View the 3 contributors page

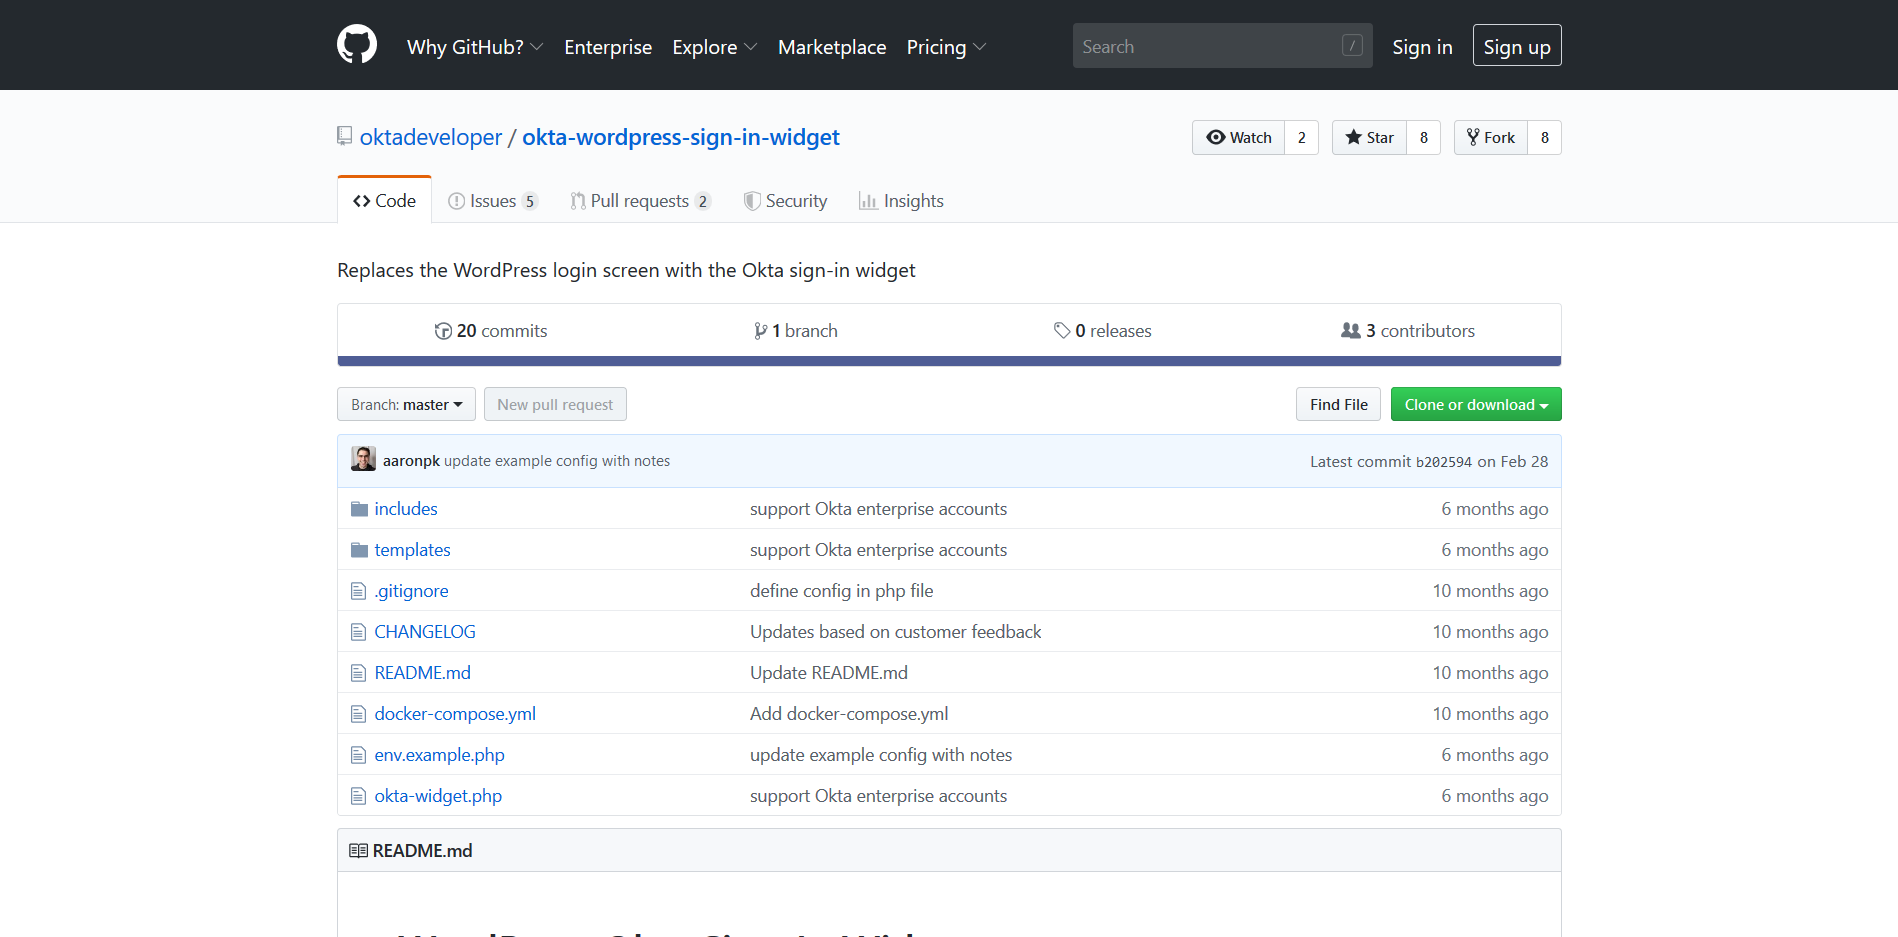coord(1408,331)
